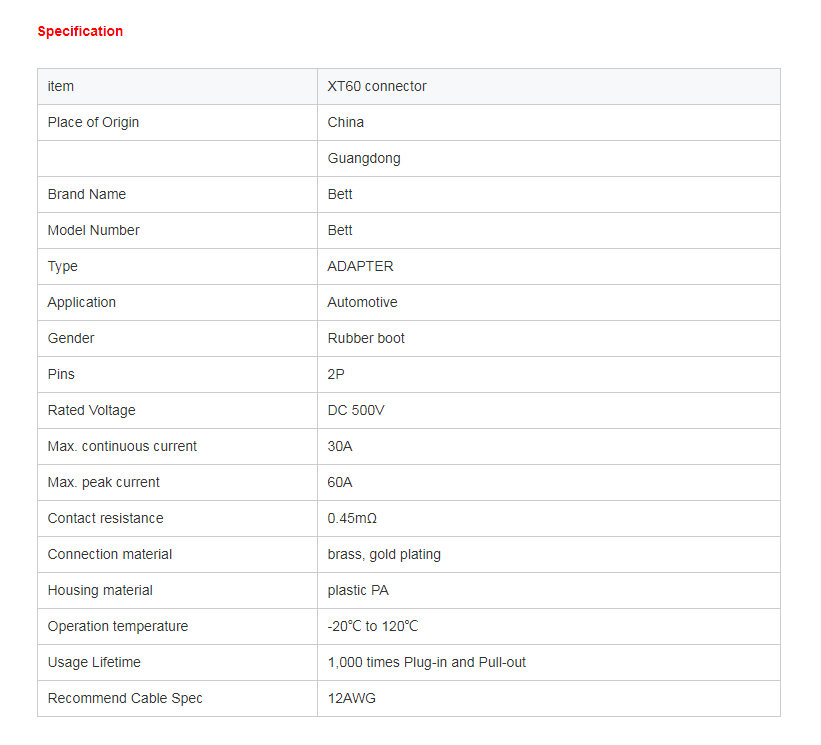The width and height of the screenshot is (821, 745).
Task: Select the XT60 connector cell
Action: pyautogui.click(x=549, y=86)
